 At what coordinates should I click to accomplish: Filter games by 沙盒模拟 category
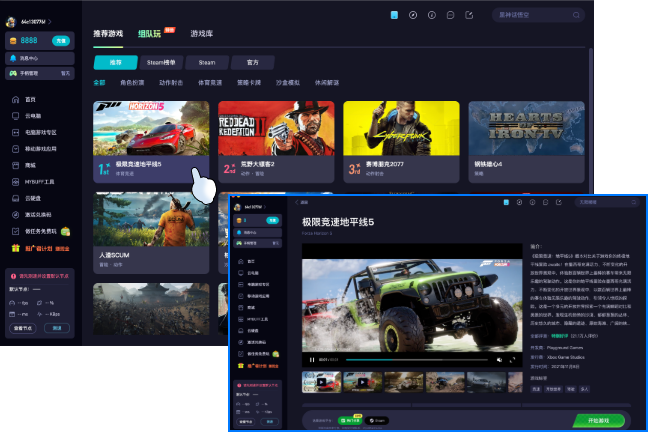[x=288, y=83]
